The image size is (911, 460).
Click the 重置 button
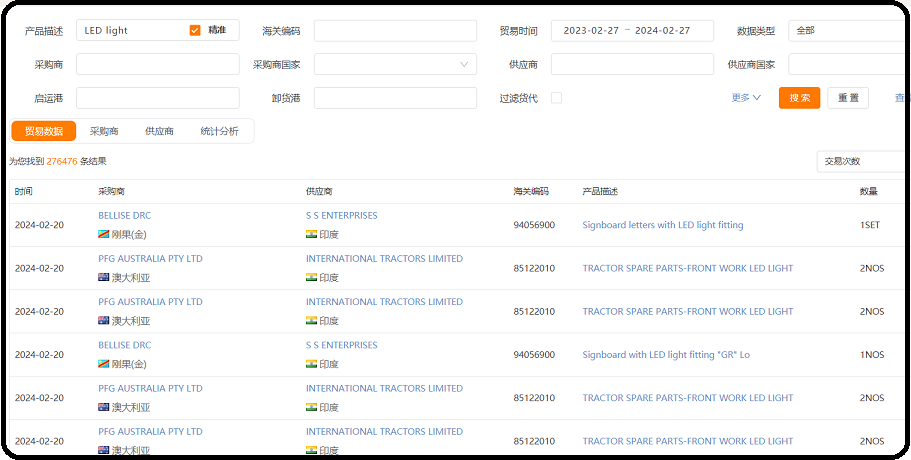(x=848, y=98)
